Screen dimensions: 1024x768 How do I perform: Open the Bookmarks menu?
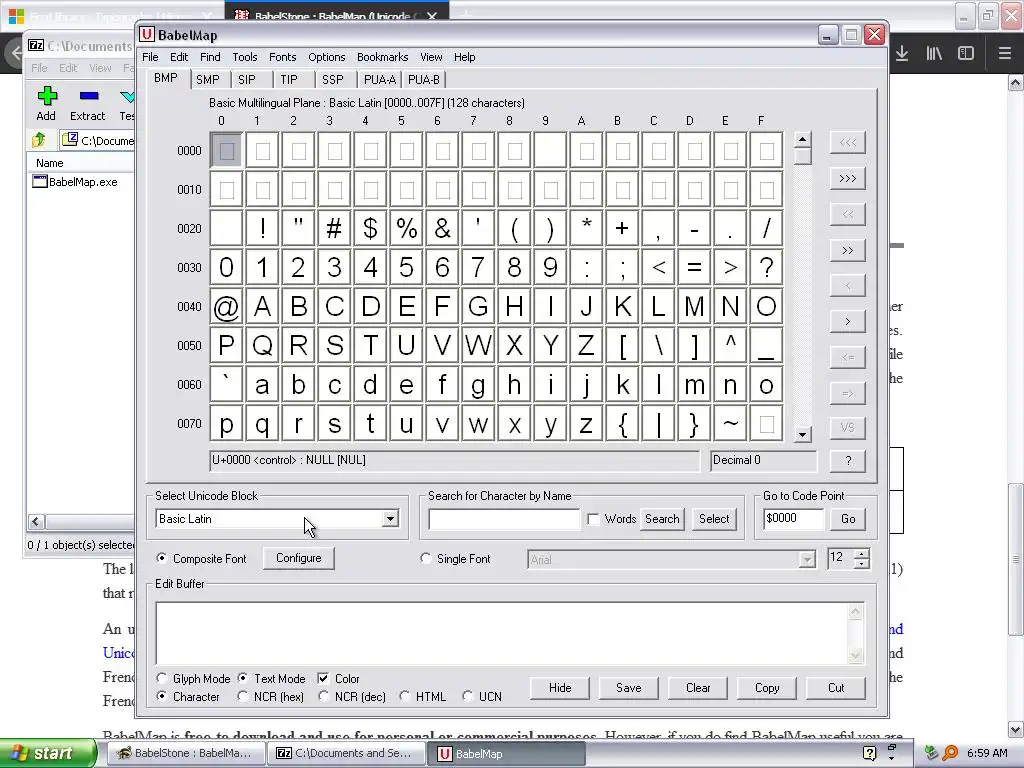tap(382, 57)
